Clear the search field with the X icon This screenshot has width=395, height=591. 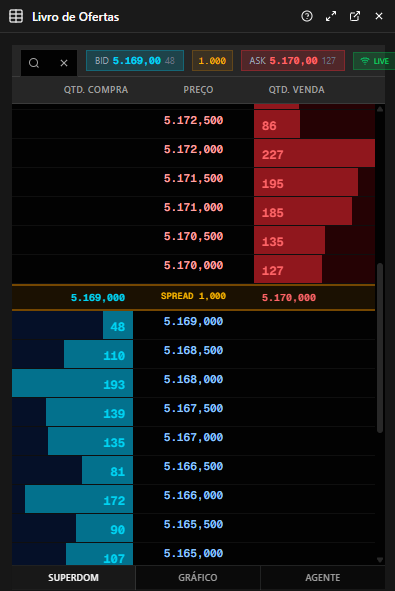pos(64,63)
